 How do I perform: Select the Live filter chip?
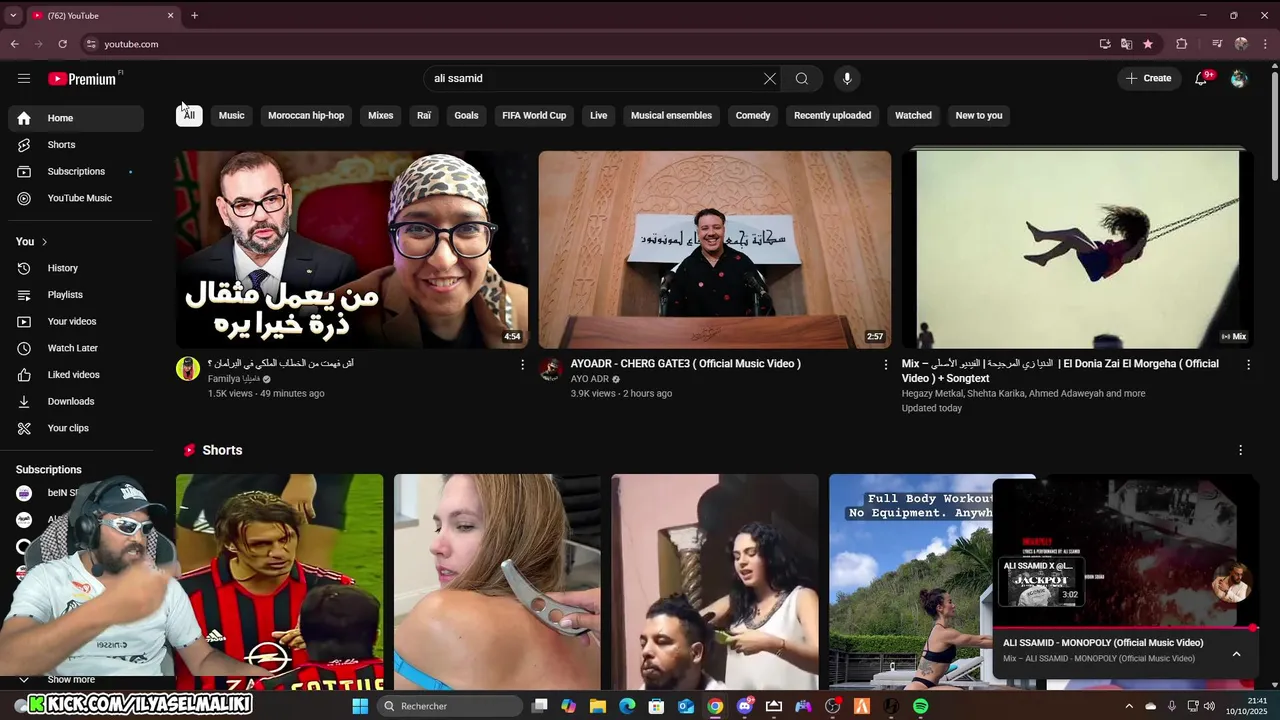click(598, 115)
